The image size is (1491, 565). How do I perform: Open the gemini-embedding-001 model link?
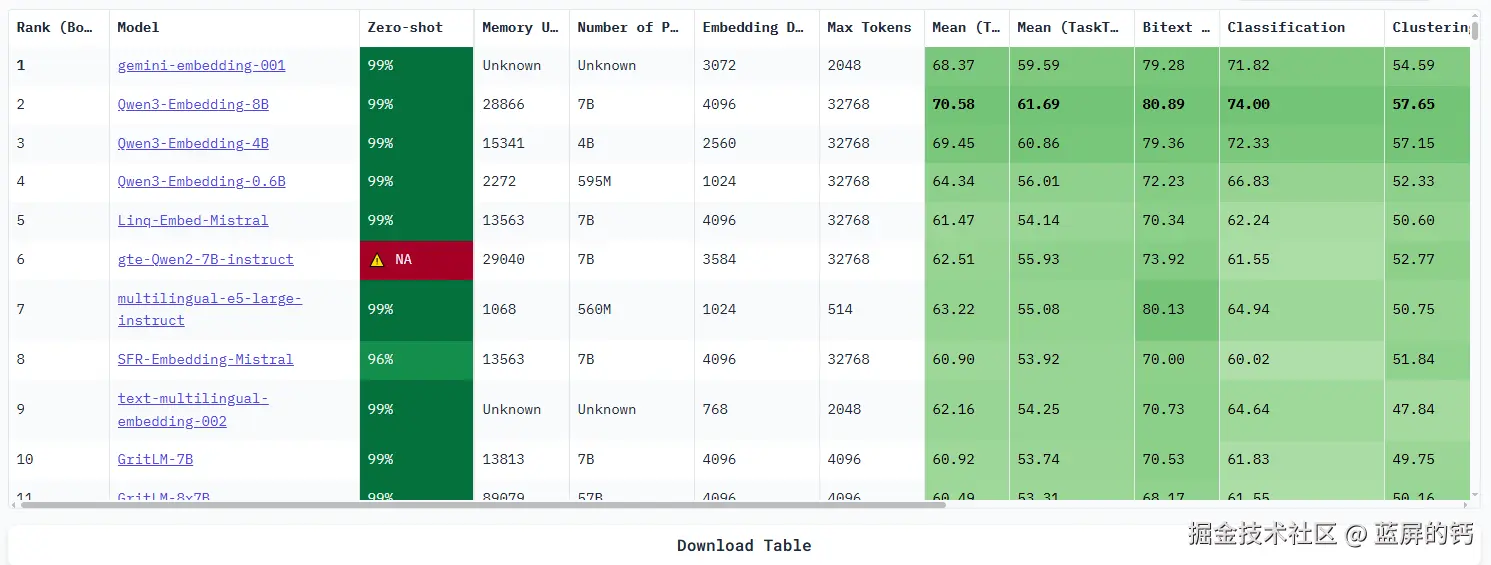tap(201, 65)
